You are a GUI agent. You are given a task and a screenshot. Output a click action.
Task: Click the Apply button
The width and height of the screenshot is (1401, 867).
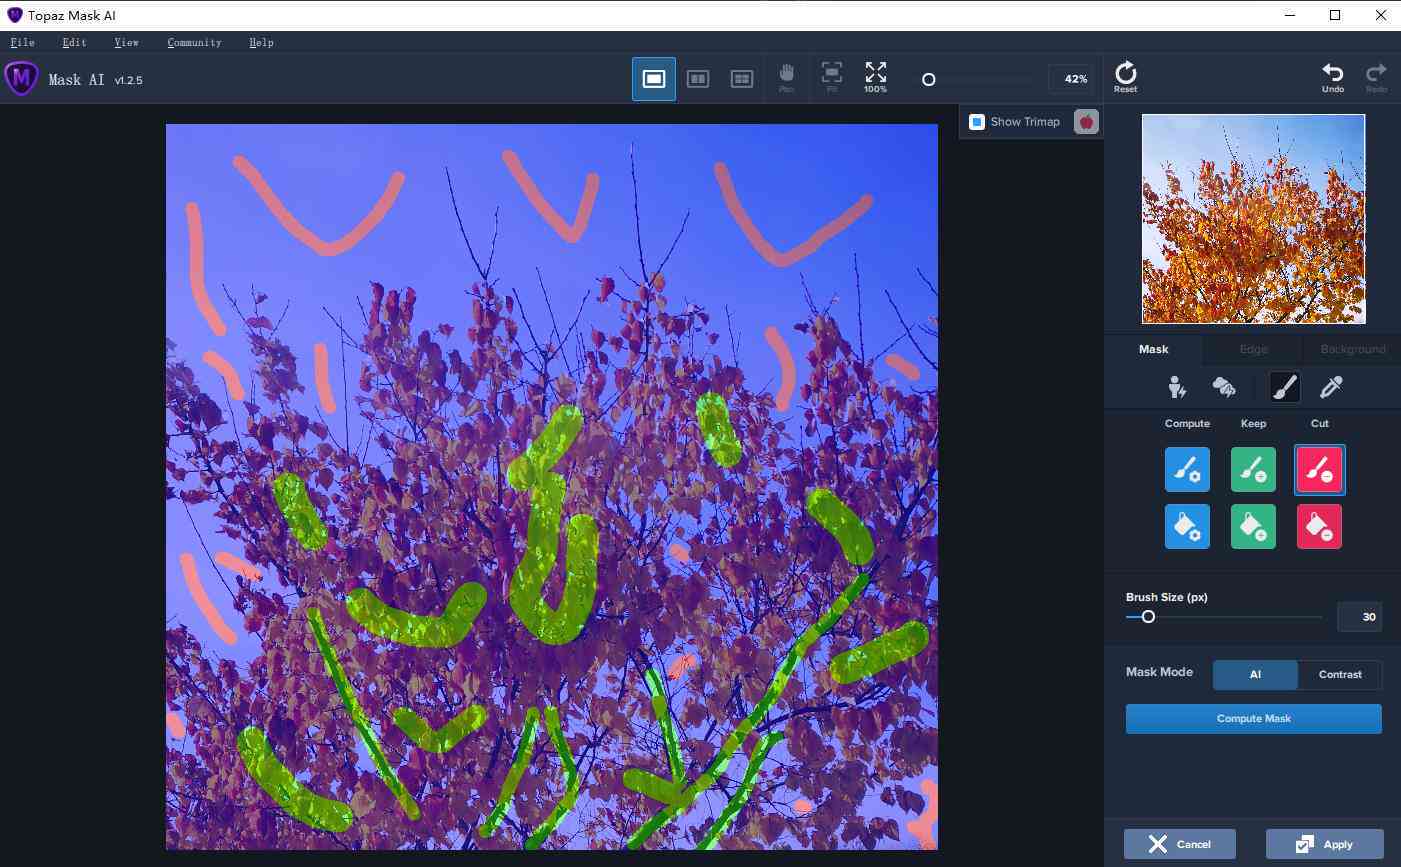pos(1324,844)
